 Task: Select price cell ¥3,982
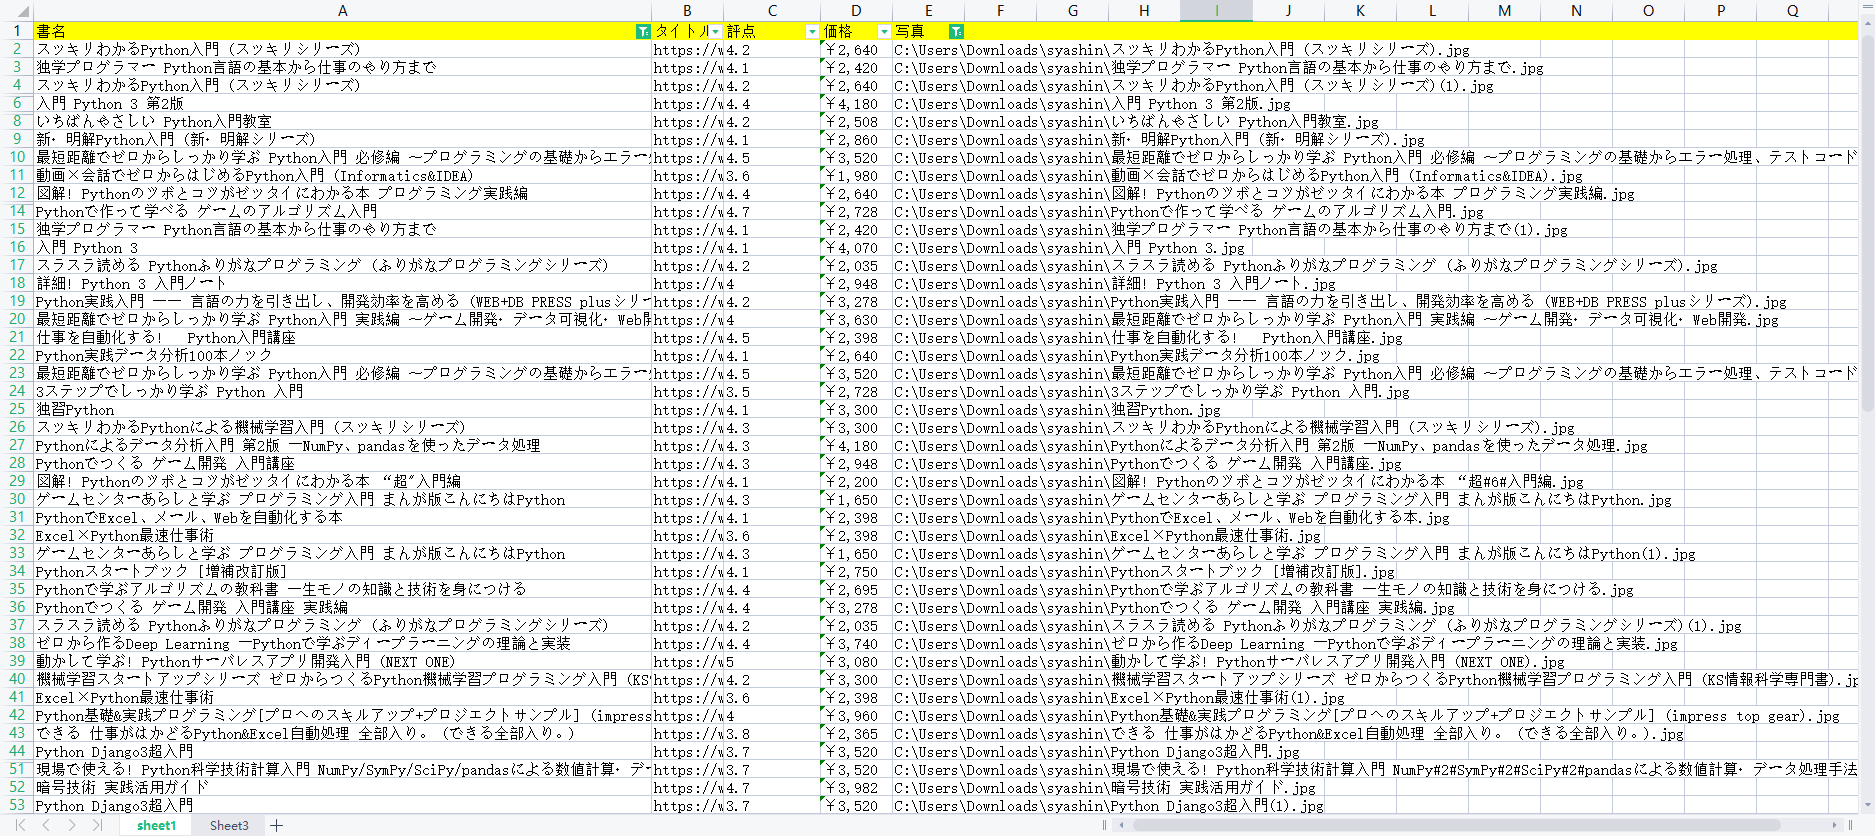click(x=856, y=787)
